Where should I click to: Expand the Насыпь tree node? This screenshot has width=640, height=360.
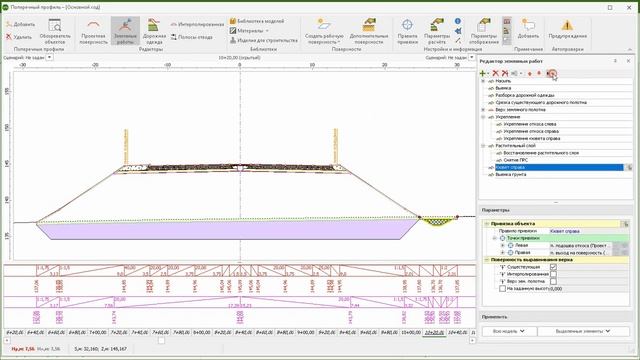click(x=483, y=81)
